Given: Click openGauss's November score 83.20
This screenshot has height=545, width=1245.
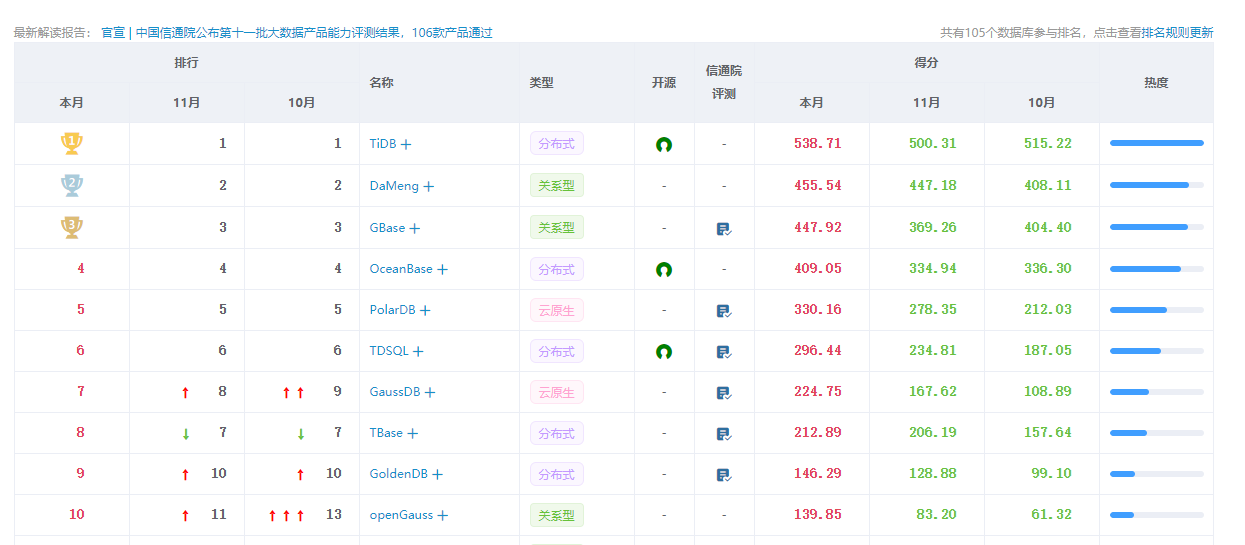Looking at the screenshot, I should [936, 515].
